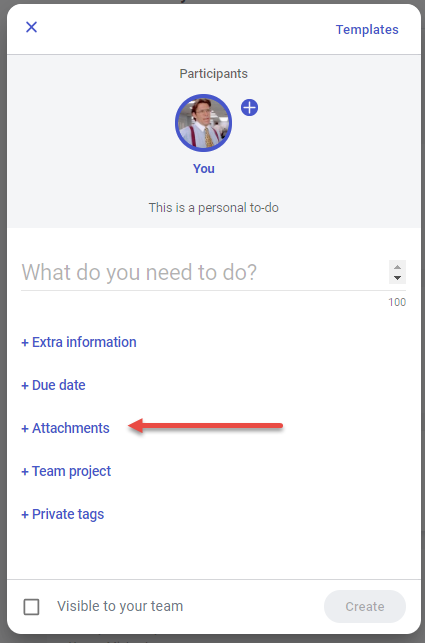
Task: Expand the Attachments section
Action: pyautogui.click(x=66, y=428)
